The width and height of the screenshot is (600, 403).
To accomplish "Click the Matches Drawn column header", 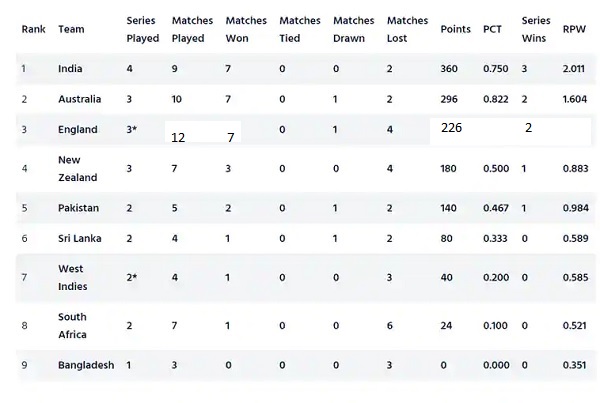I will [x=354, y=29].
